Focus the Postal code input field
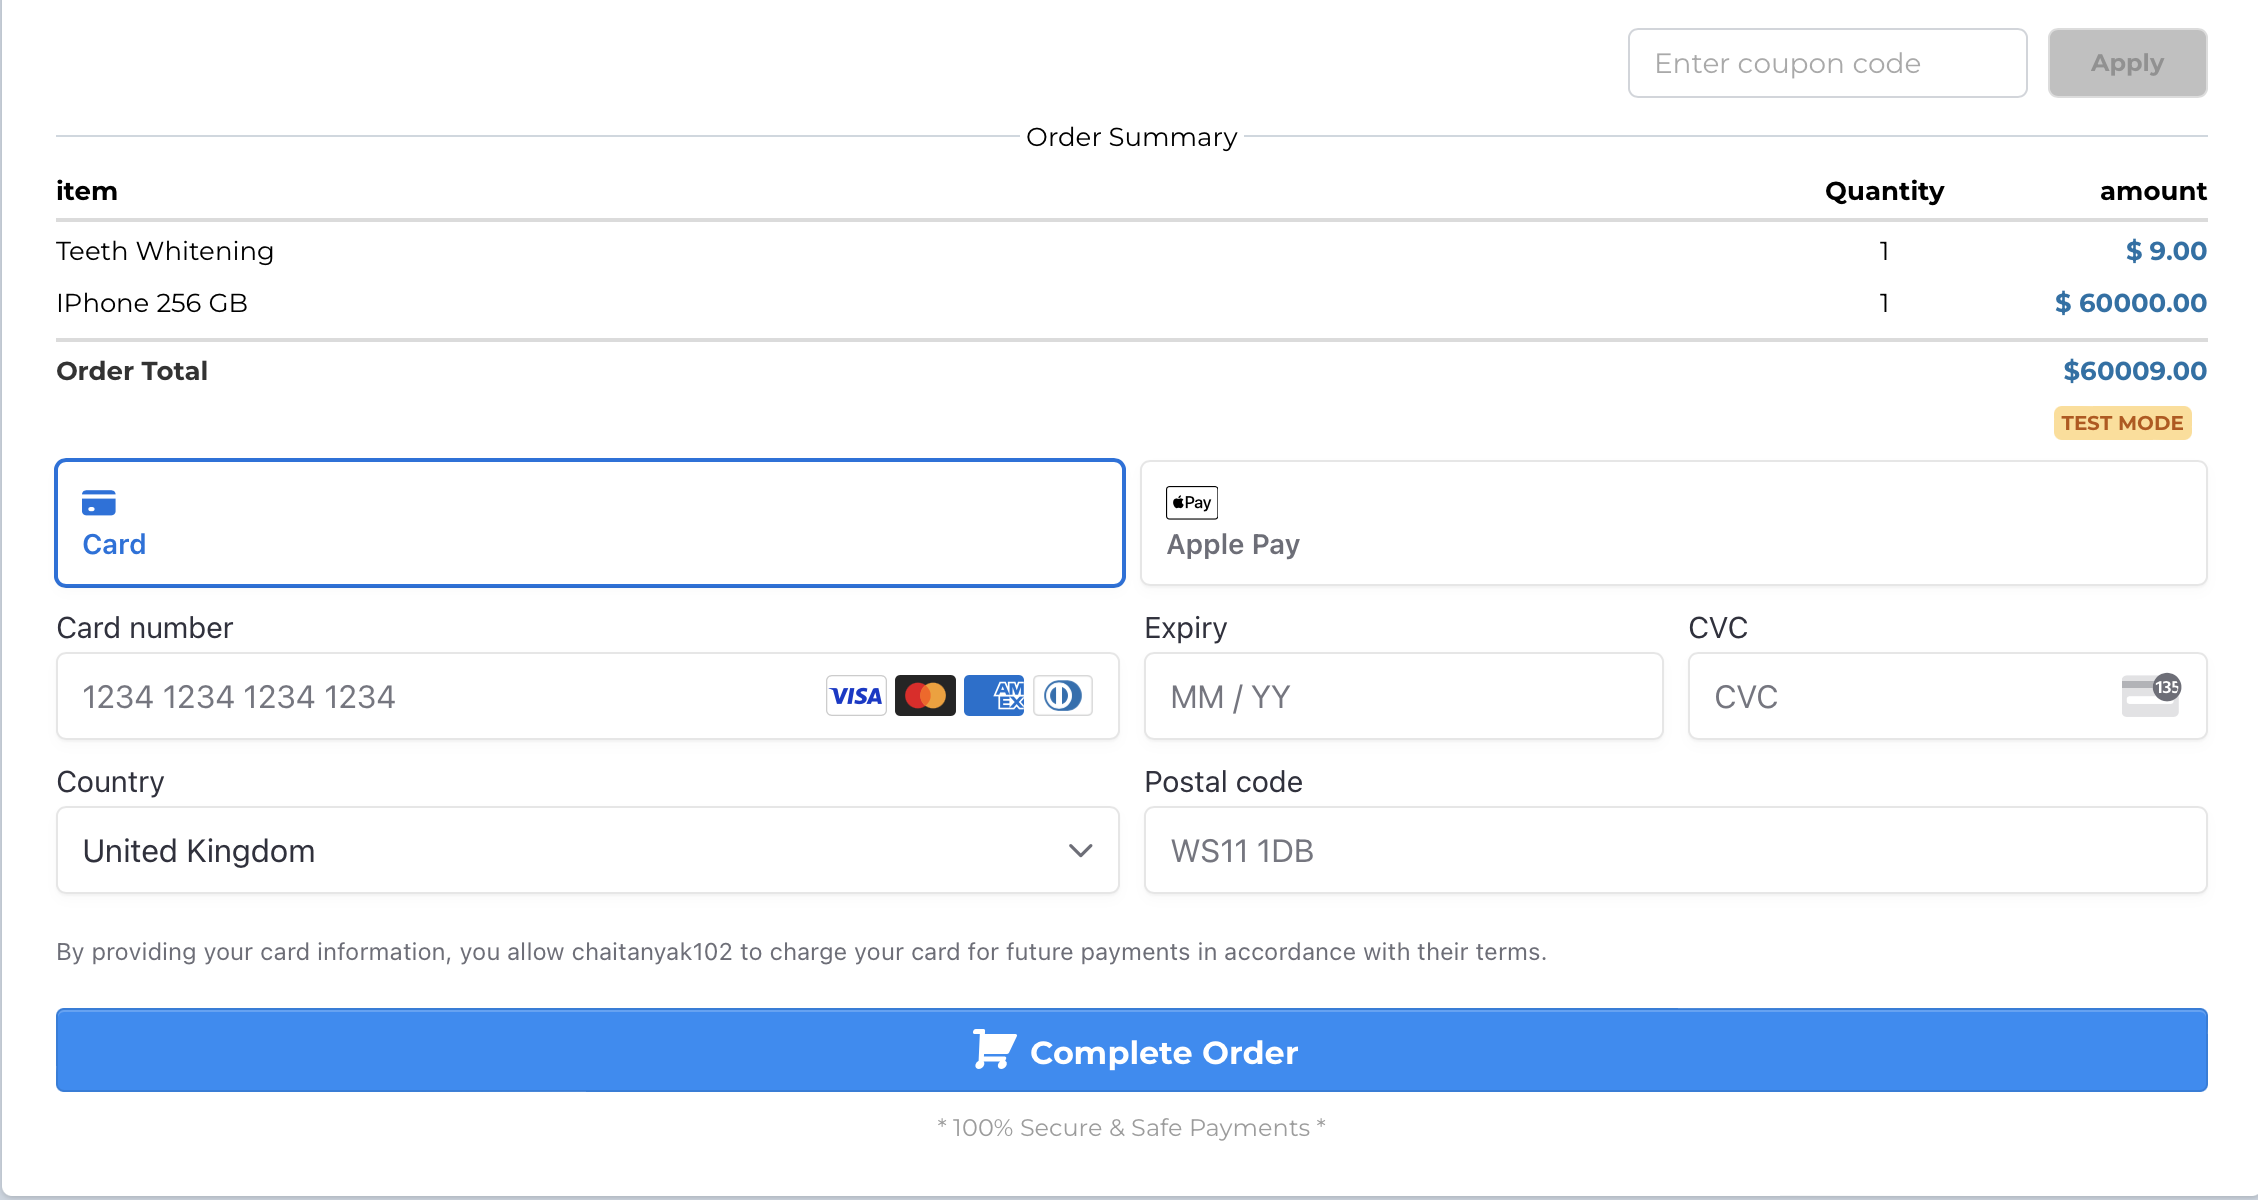 1676,850
